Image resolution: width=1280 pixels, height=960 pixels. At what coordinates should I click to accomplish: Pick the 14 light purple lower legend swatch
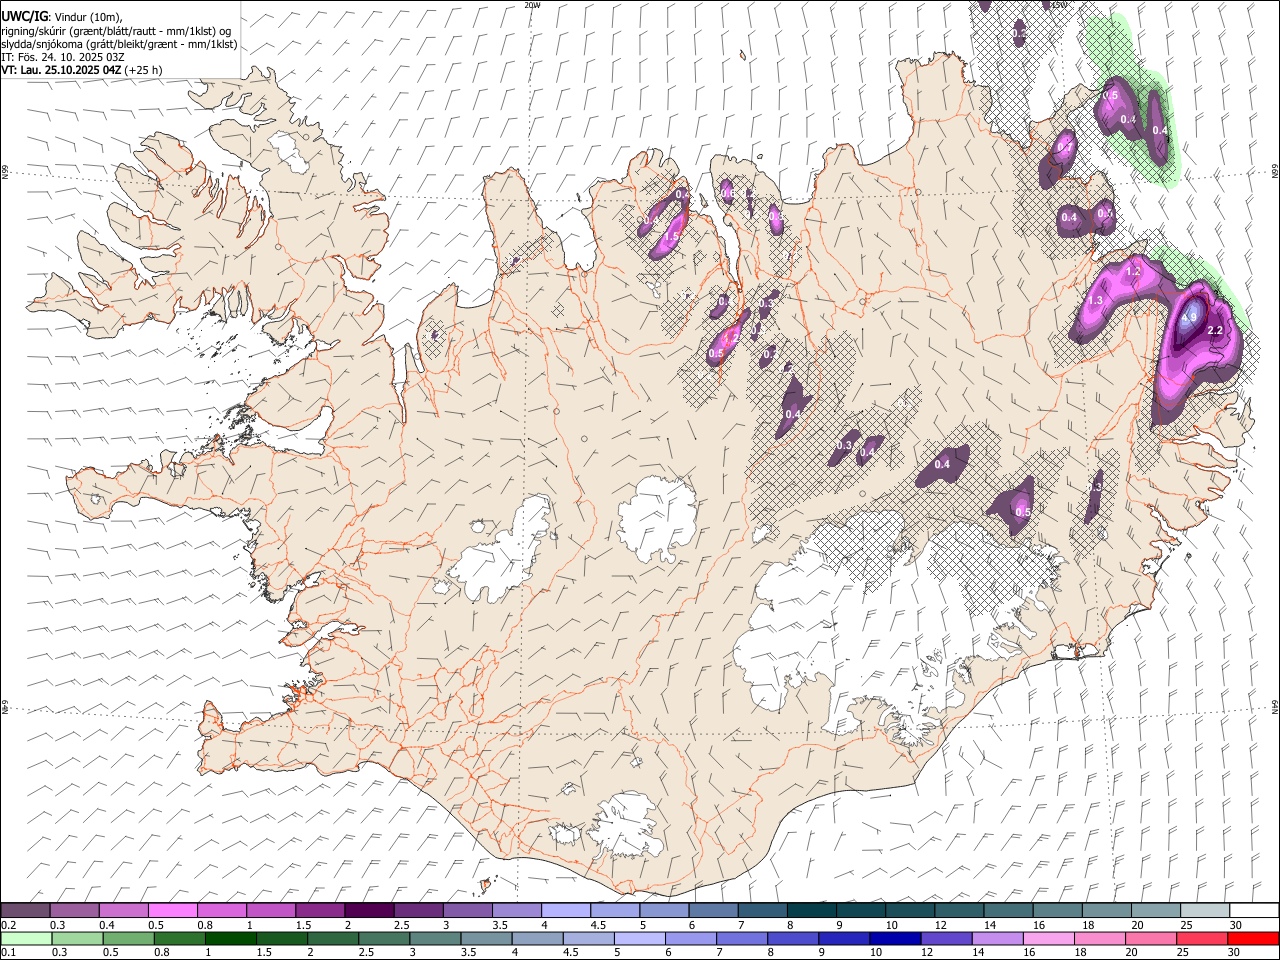(997, 938)
